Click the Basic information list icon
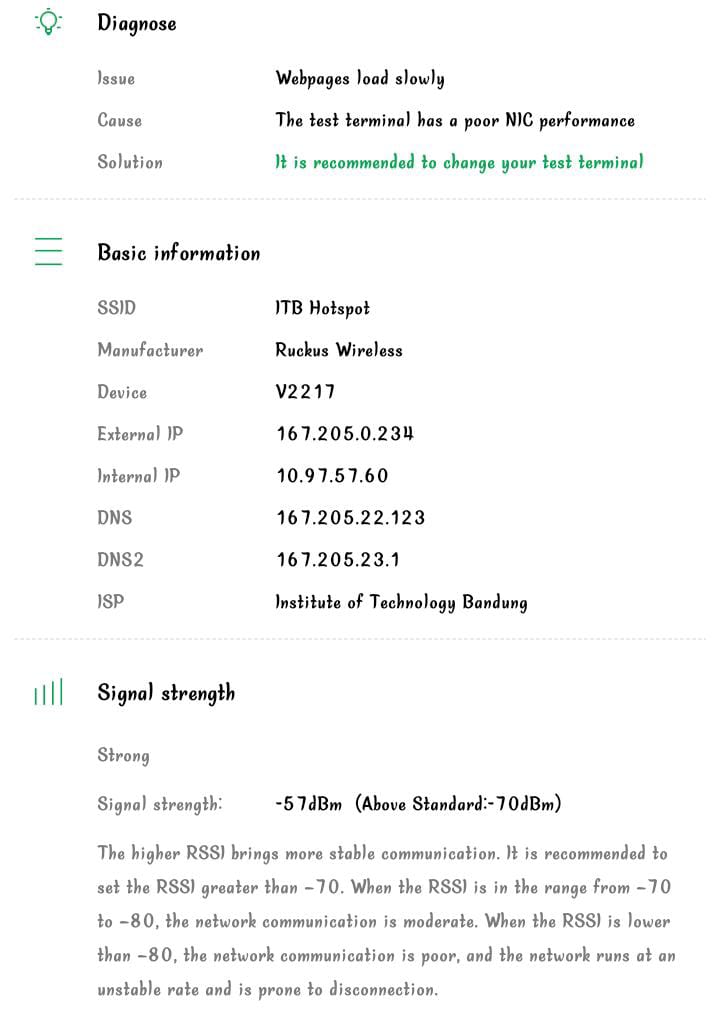Image resolution: width=720 pixels, height=1015 pixels. tap(48, 251)
